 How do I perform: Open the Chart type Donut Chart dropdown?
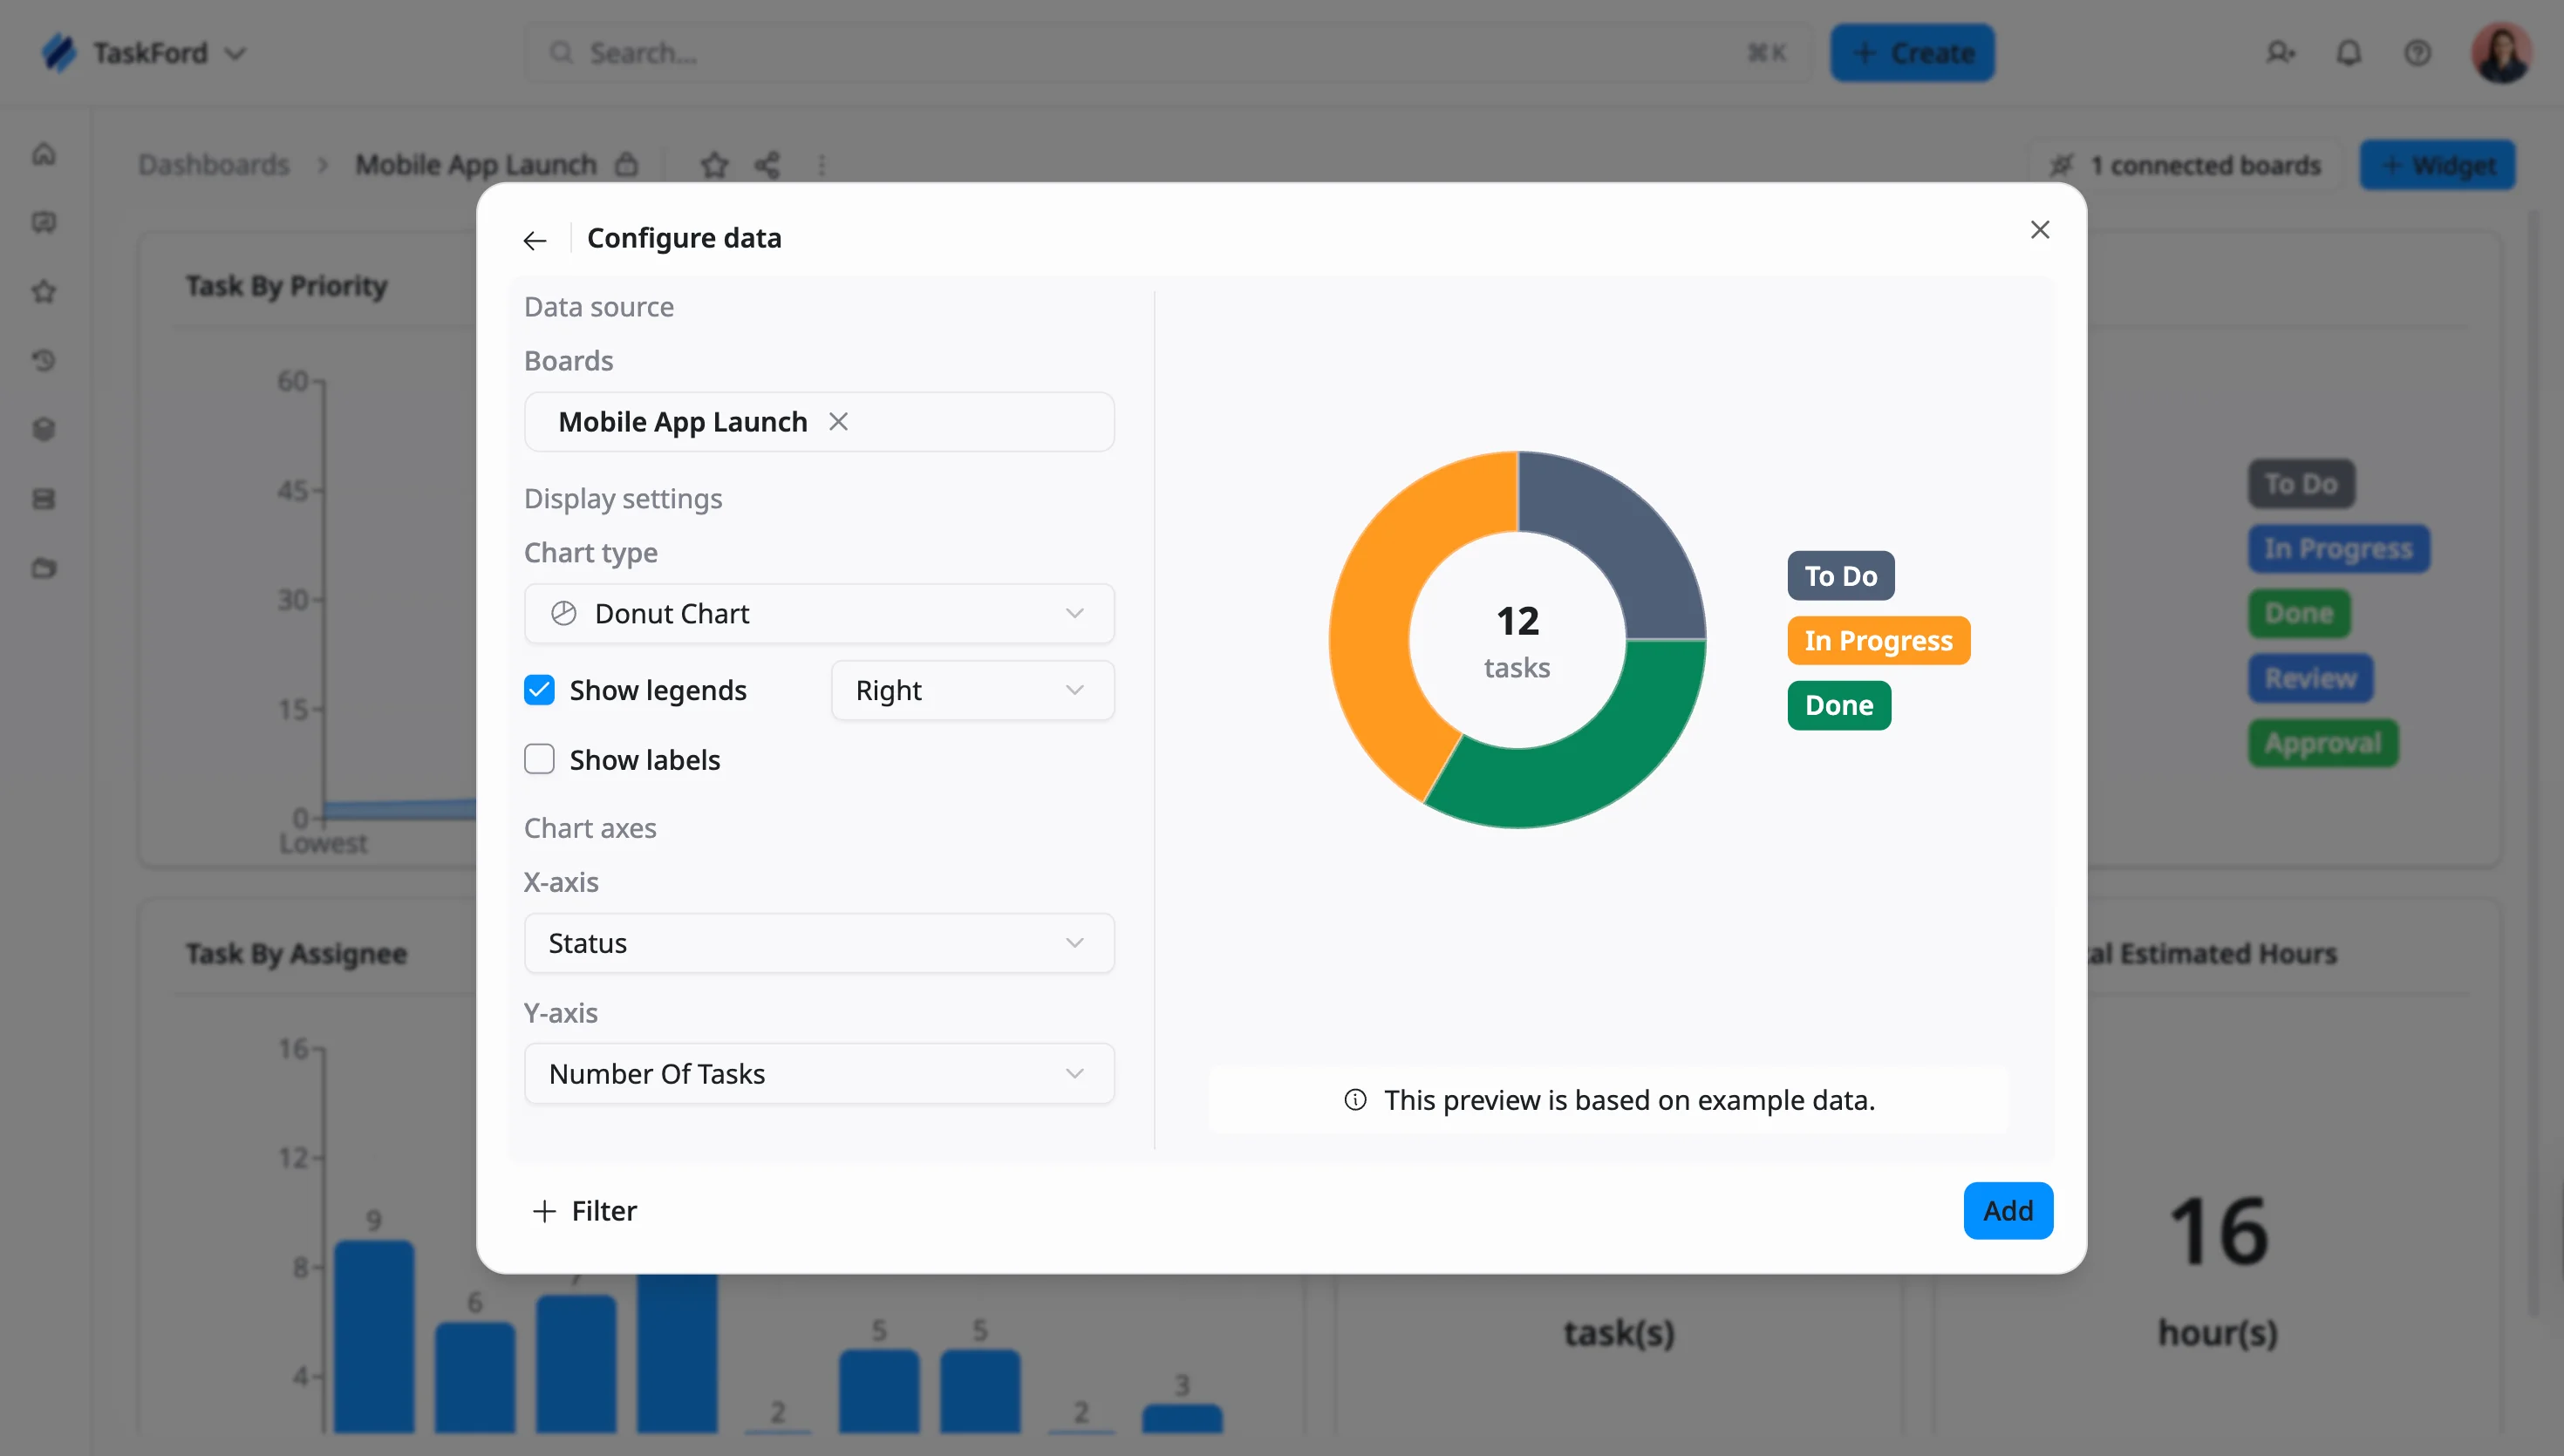pyautogui.click(x=819, y=614)
